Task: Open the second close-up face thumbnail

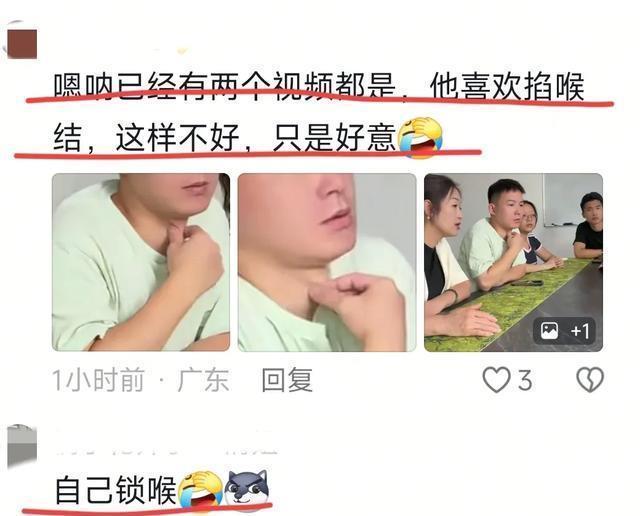Action: pyautogui.click(x=327, y=262)
